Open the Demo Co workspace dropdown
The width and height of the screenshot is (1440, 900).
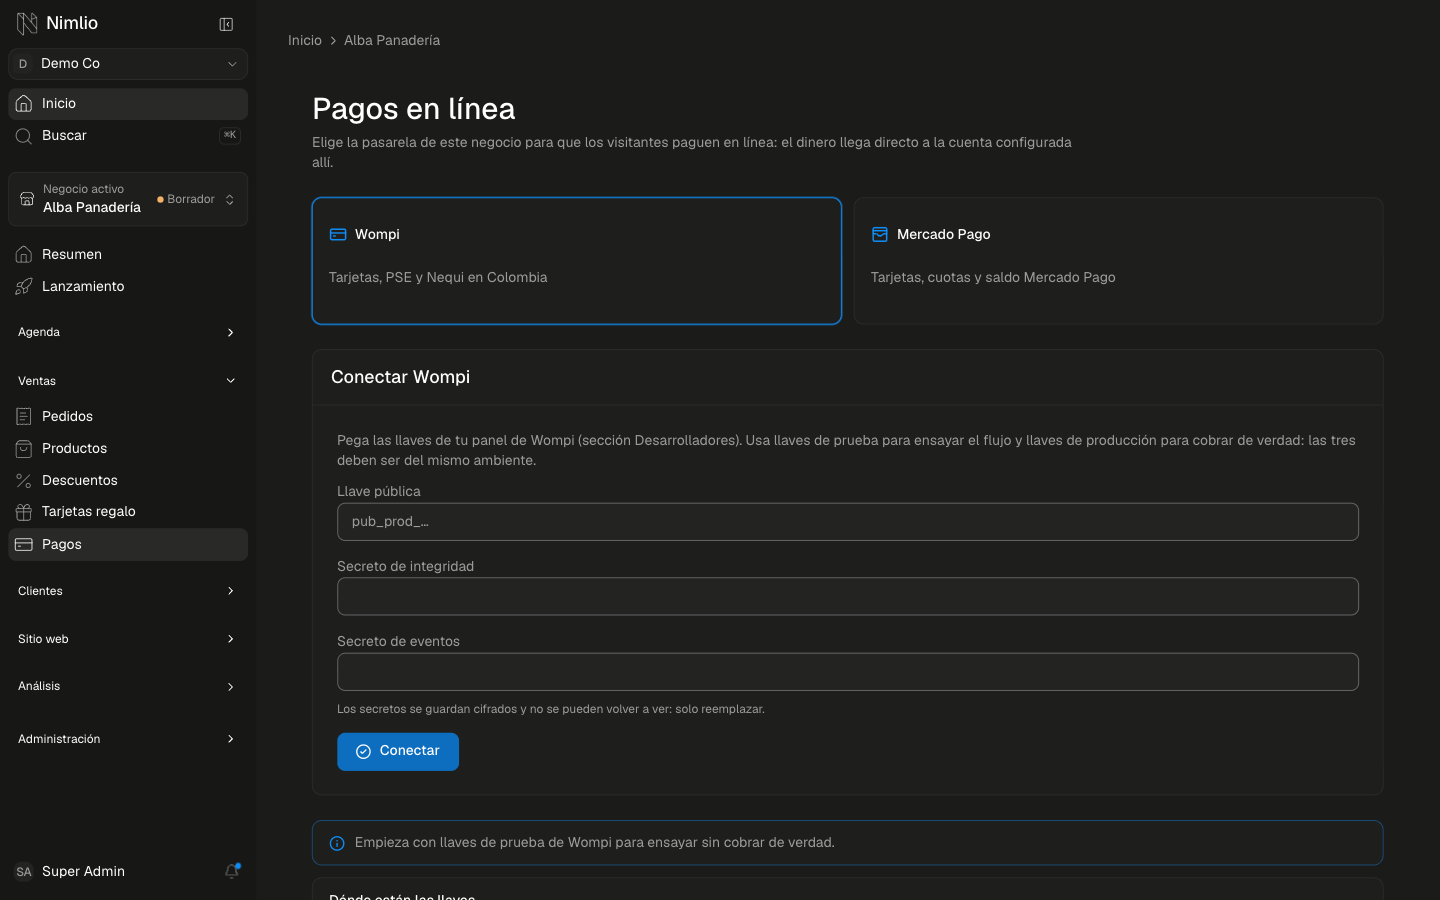128,64
